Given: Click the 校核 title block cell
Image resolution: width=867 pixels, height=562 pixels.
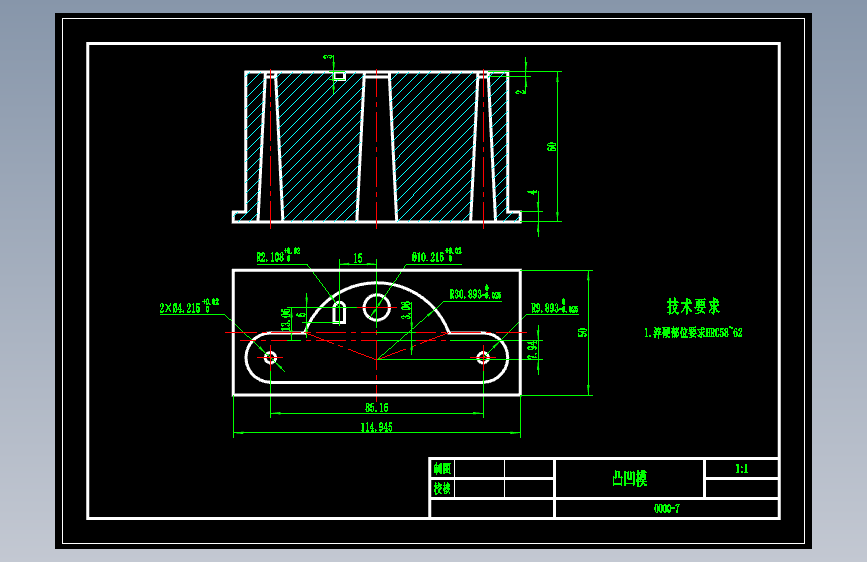Looking at the screenshot, I should pyautogui.click(x=442, y=488).
